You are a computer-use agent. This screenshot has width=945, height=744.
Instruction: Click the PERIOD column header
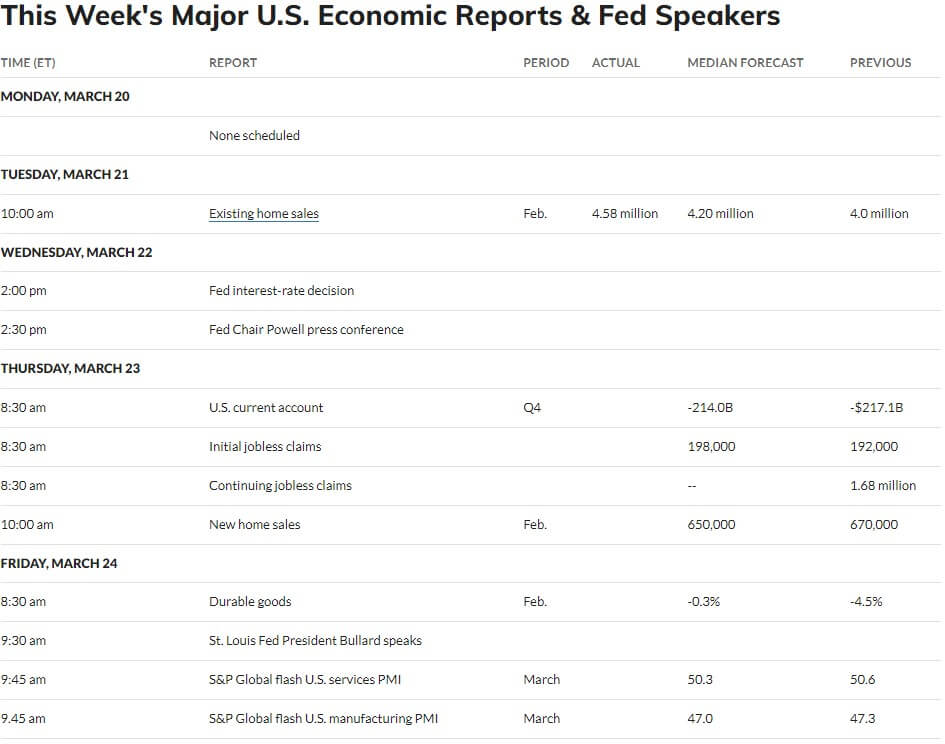pos(546,63)
